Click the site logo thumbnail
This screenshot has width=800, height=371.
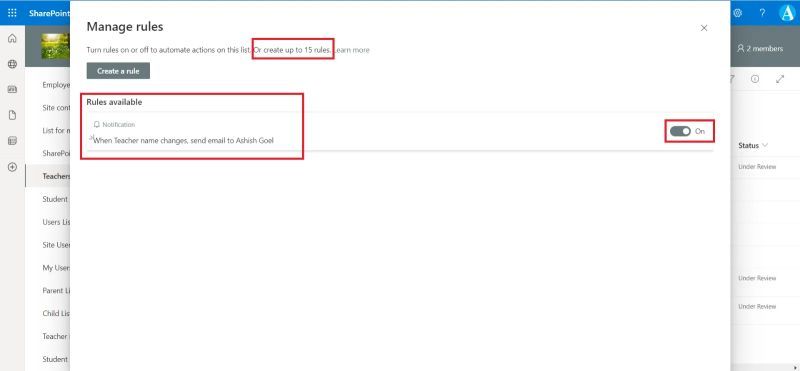coord(56,46)
